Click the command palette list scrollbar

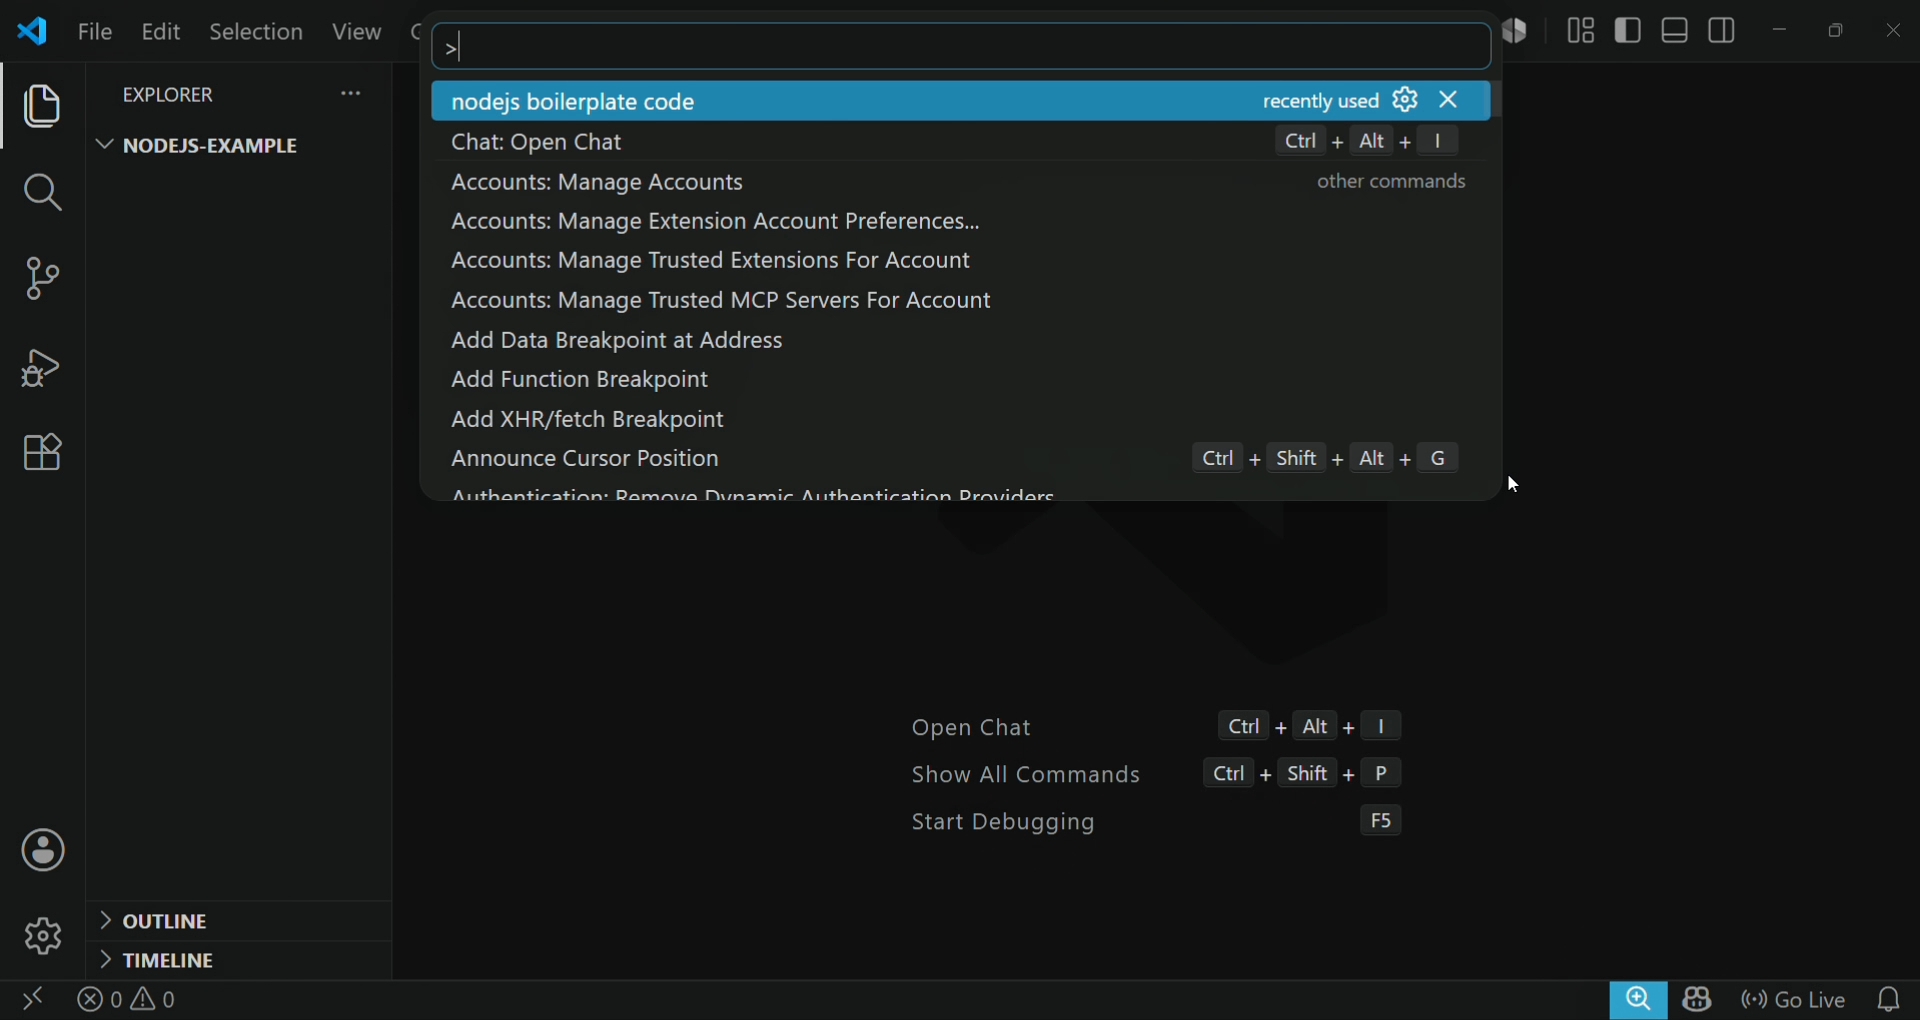[x=1496, y=100]
